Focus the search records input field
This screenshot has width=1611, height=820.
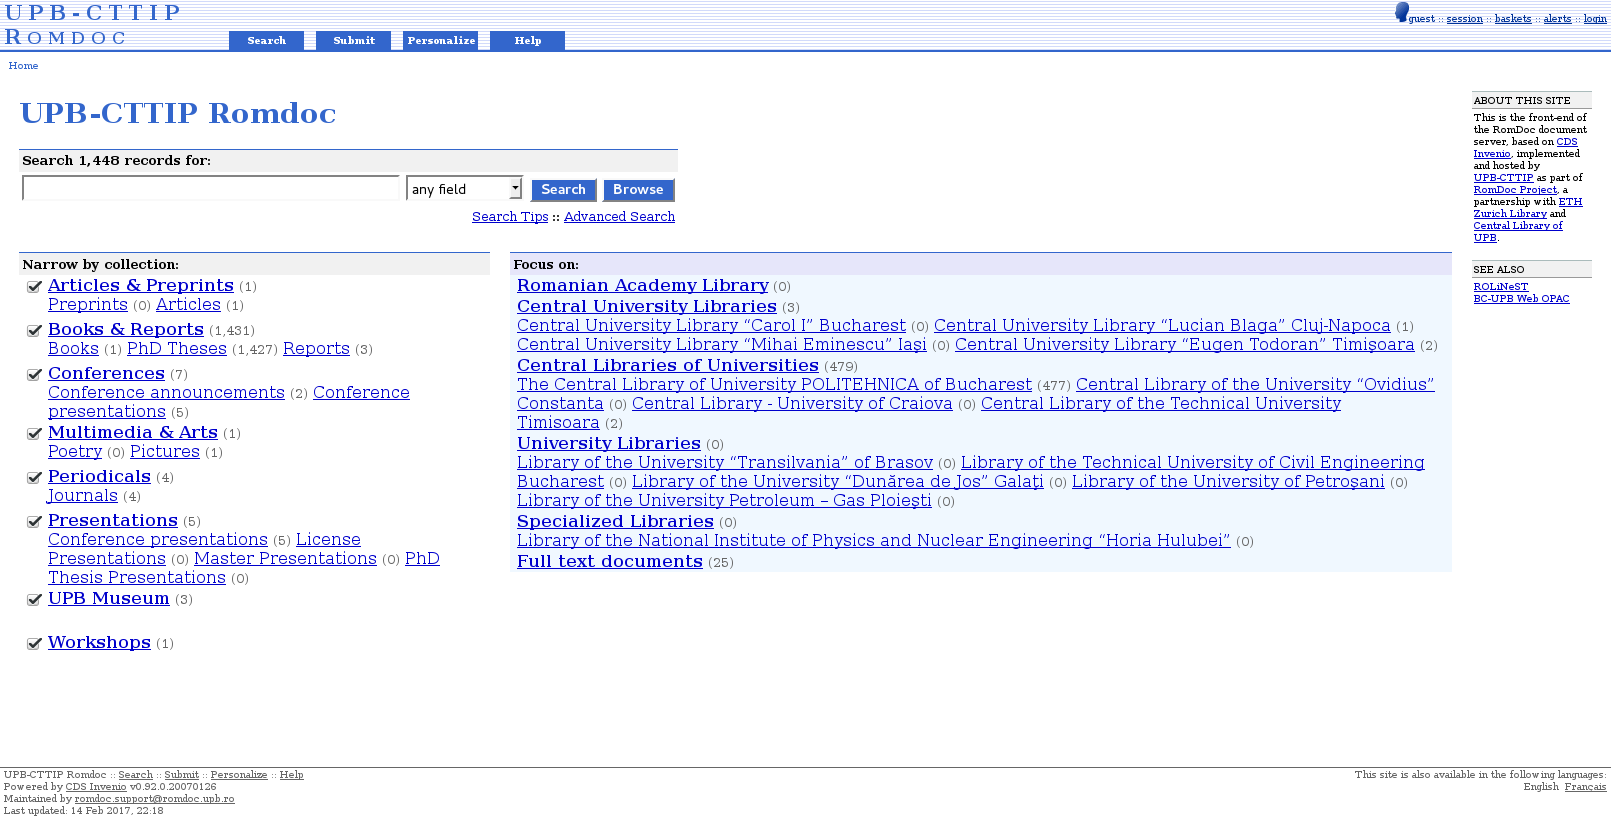(211, 188)
